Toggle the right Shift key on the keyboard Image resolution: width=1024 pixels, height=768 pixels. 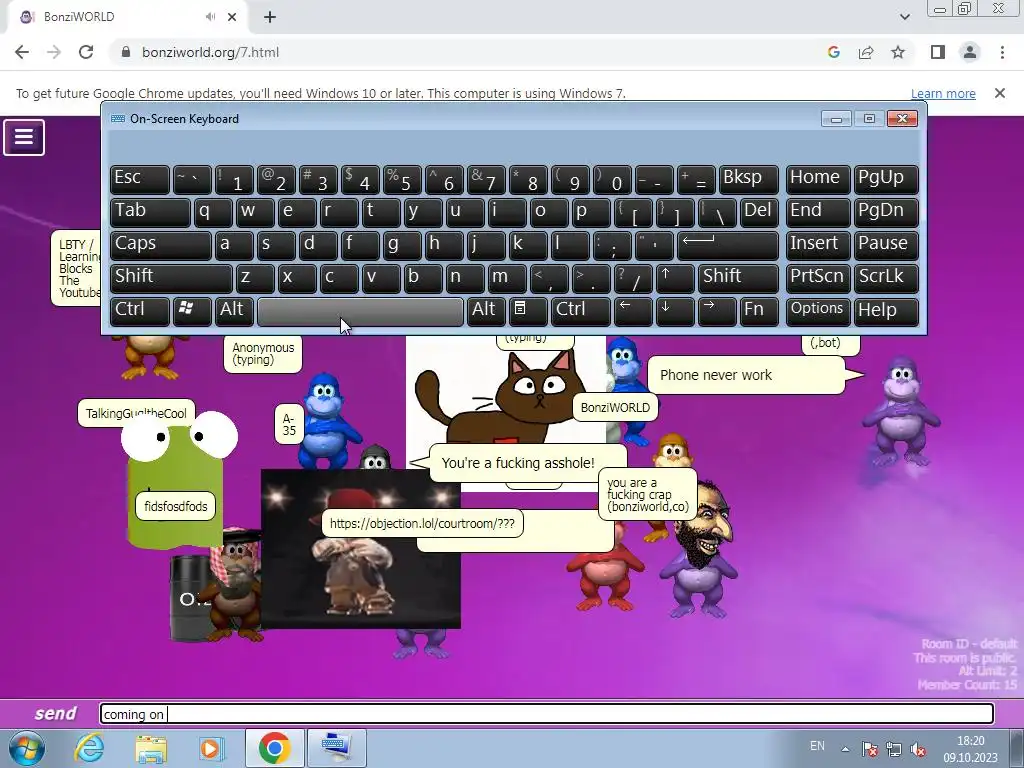[738, 278]
